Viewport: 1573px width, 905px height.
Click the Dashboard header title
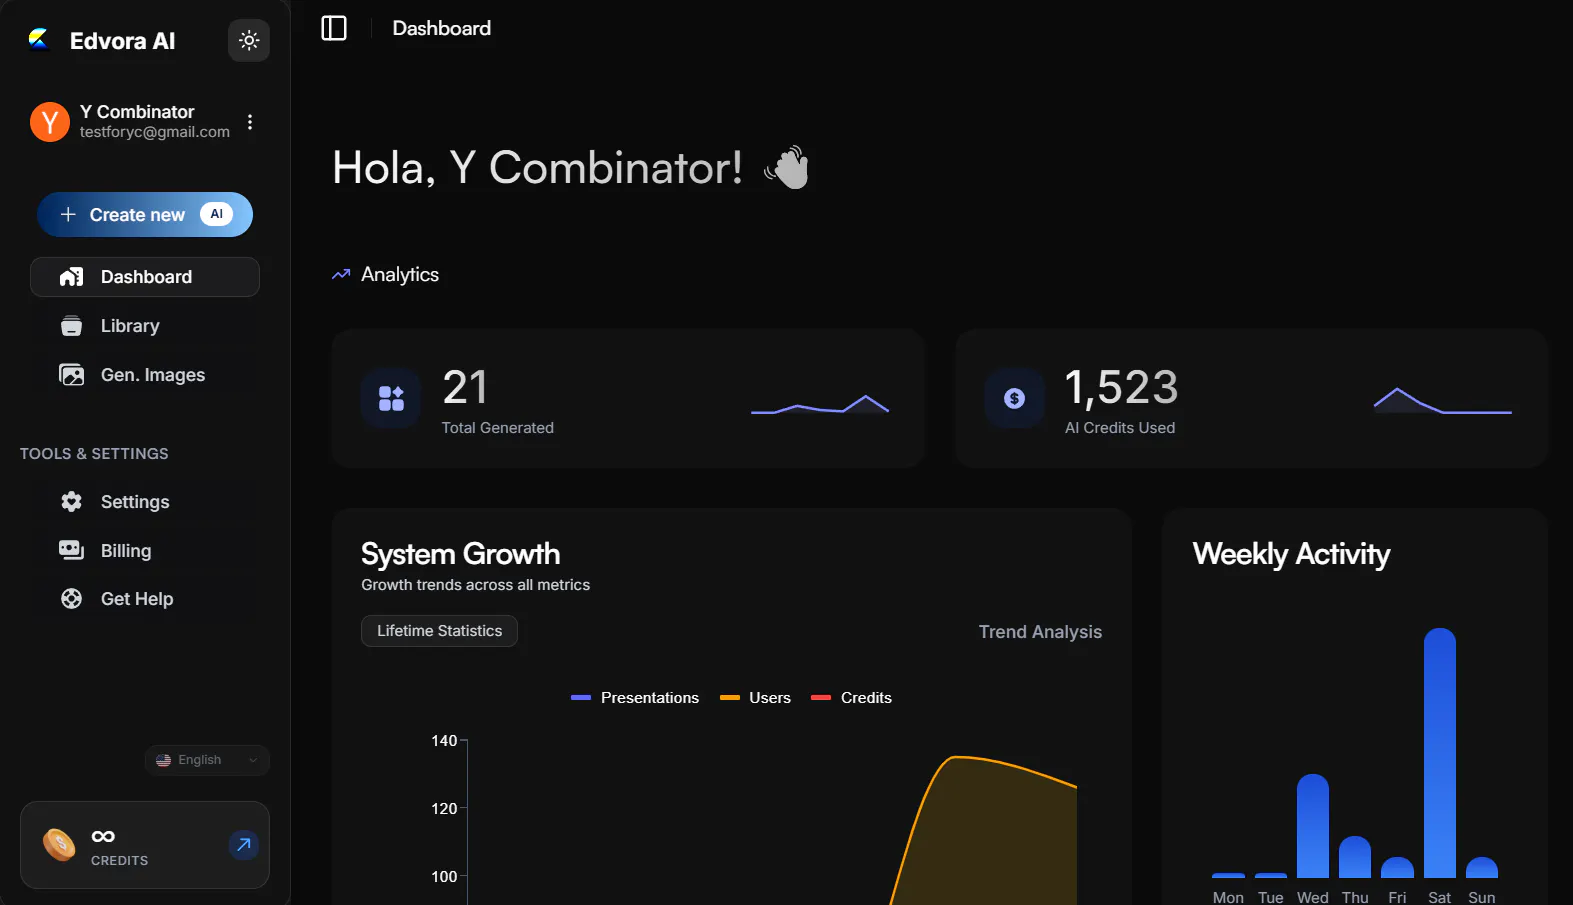442,28
